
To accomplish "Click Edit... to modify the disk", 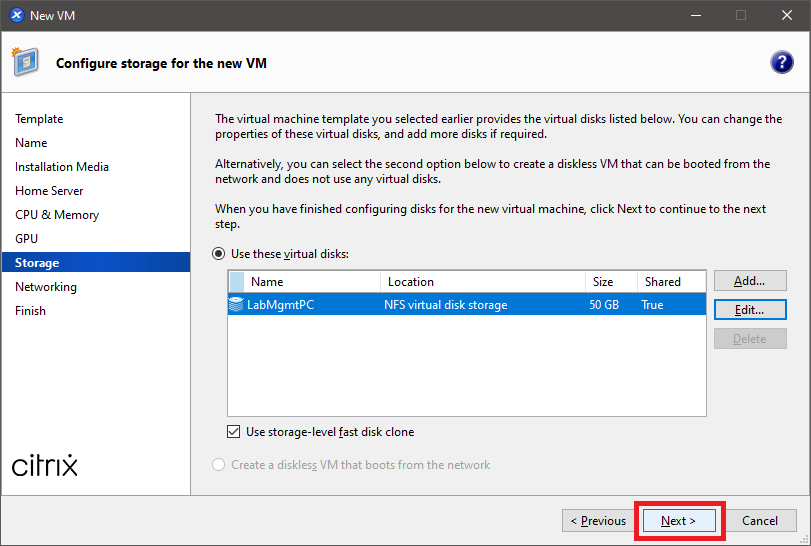I will (750, 310).
